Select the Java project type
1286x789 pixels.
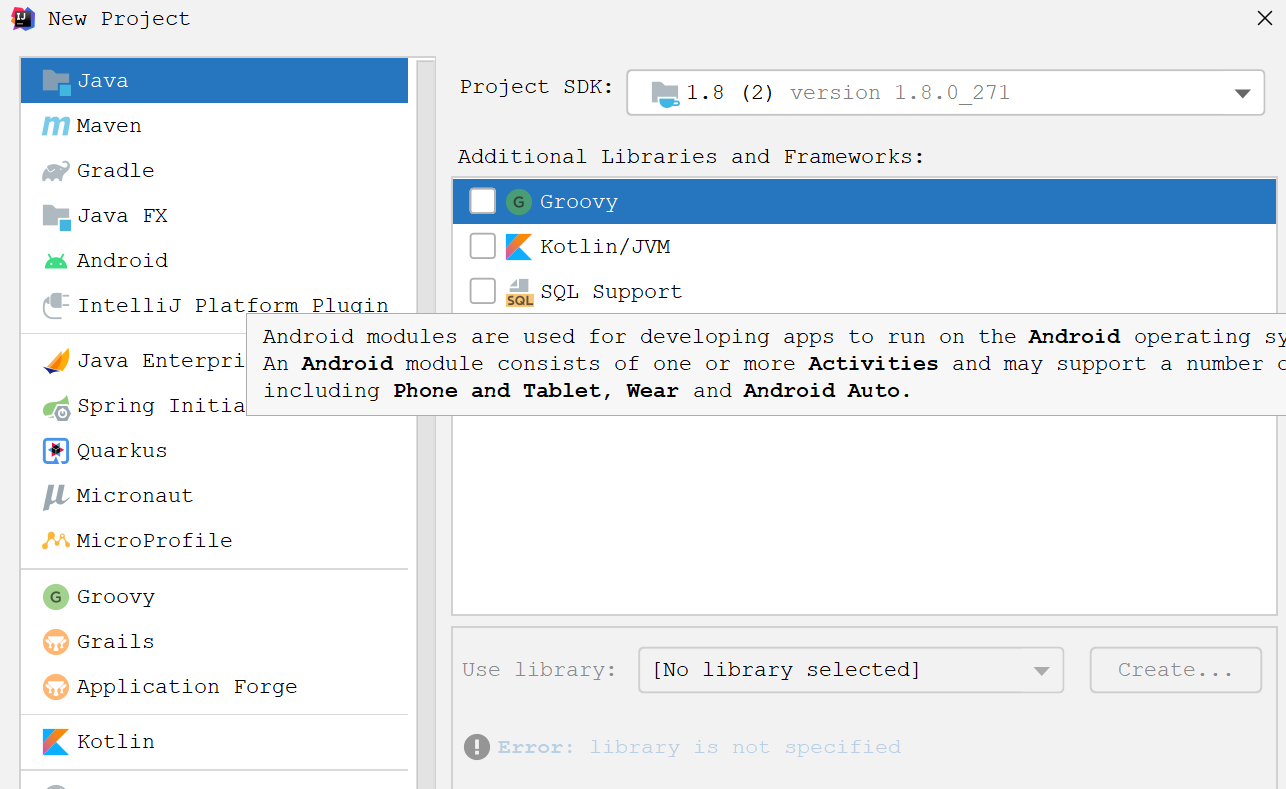point(214,81)
